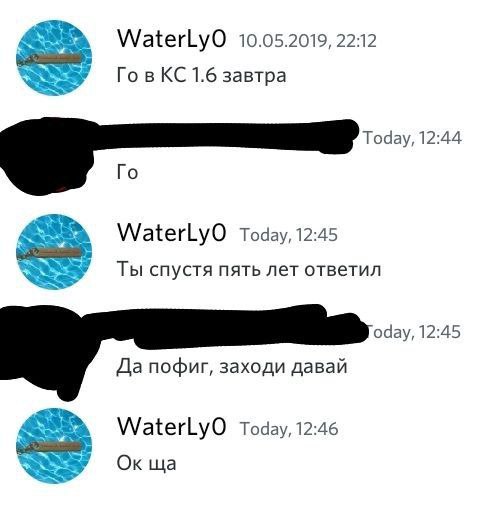
Task: Select the message 'Да пофиг, заходи давай'
Action: [x=232, y=367]
